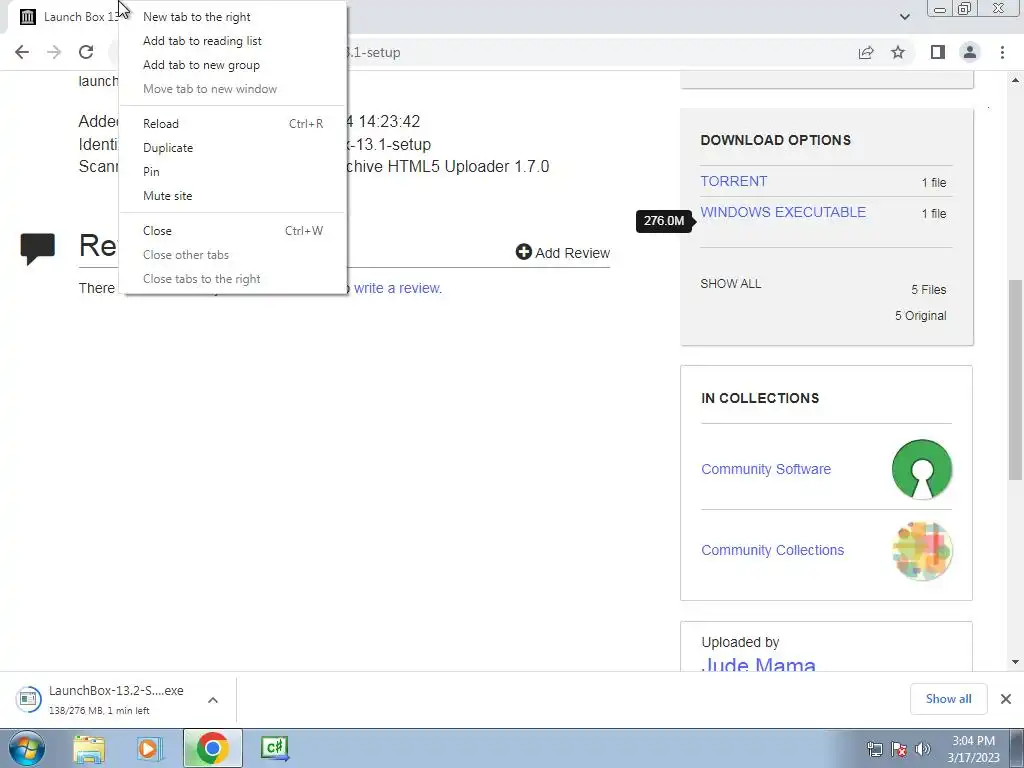This screenshot has height=768, width=1024.
Task: Open the C# application in taskbar
Action: 274,748
